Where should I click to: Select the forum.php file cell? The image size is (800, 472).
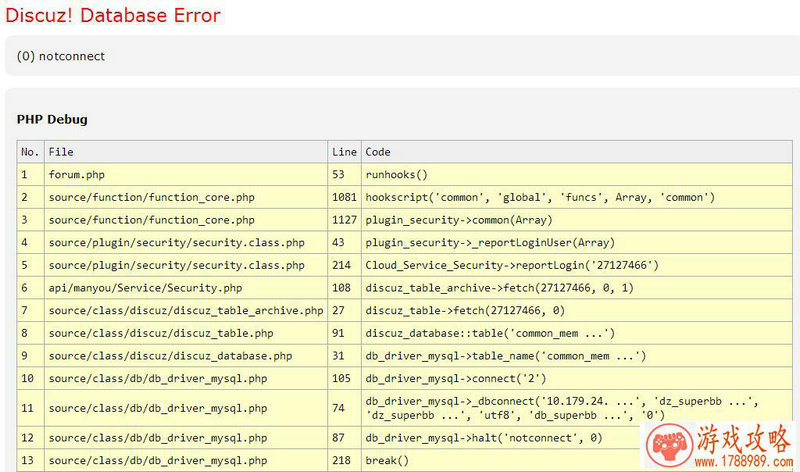[77, 174]
